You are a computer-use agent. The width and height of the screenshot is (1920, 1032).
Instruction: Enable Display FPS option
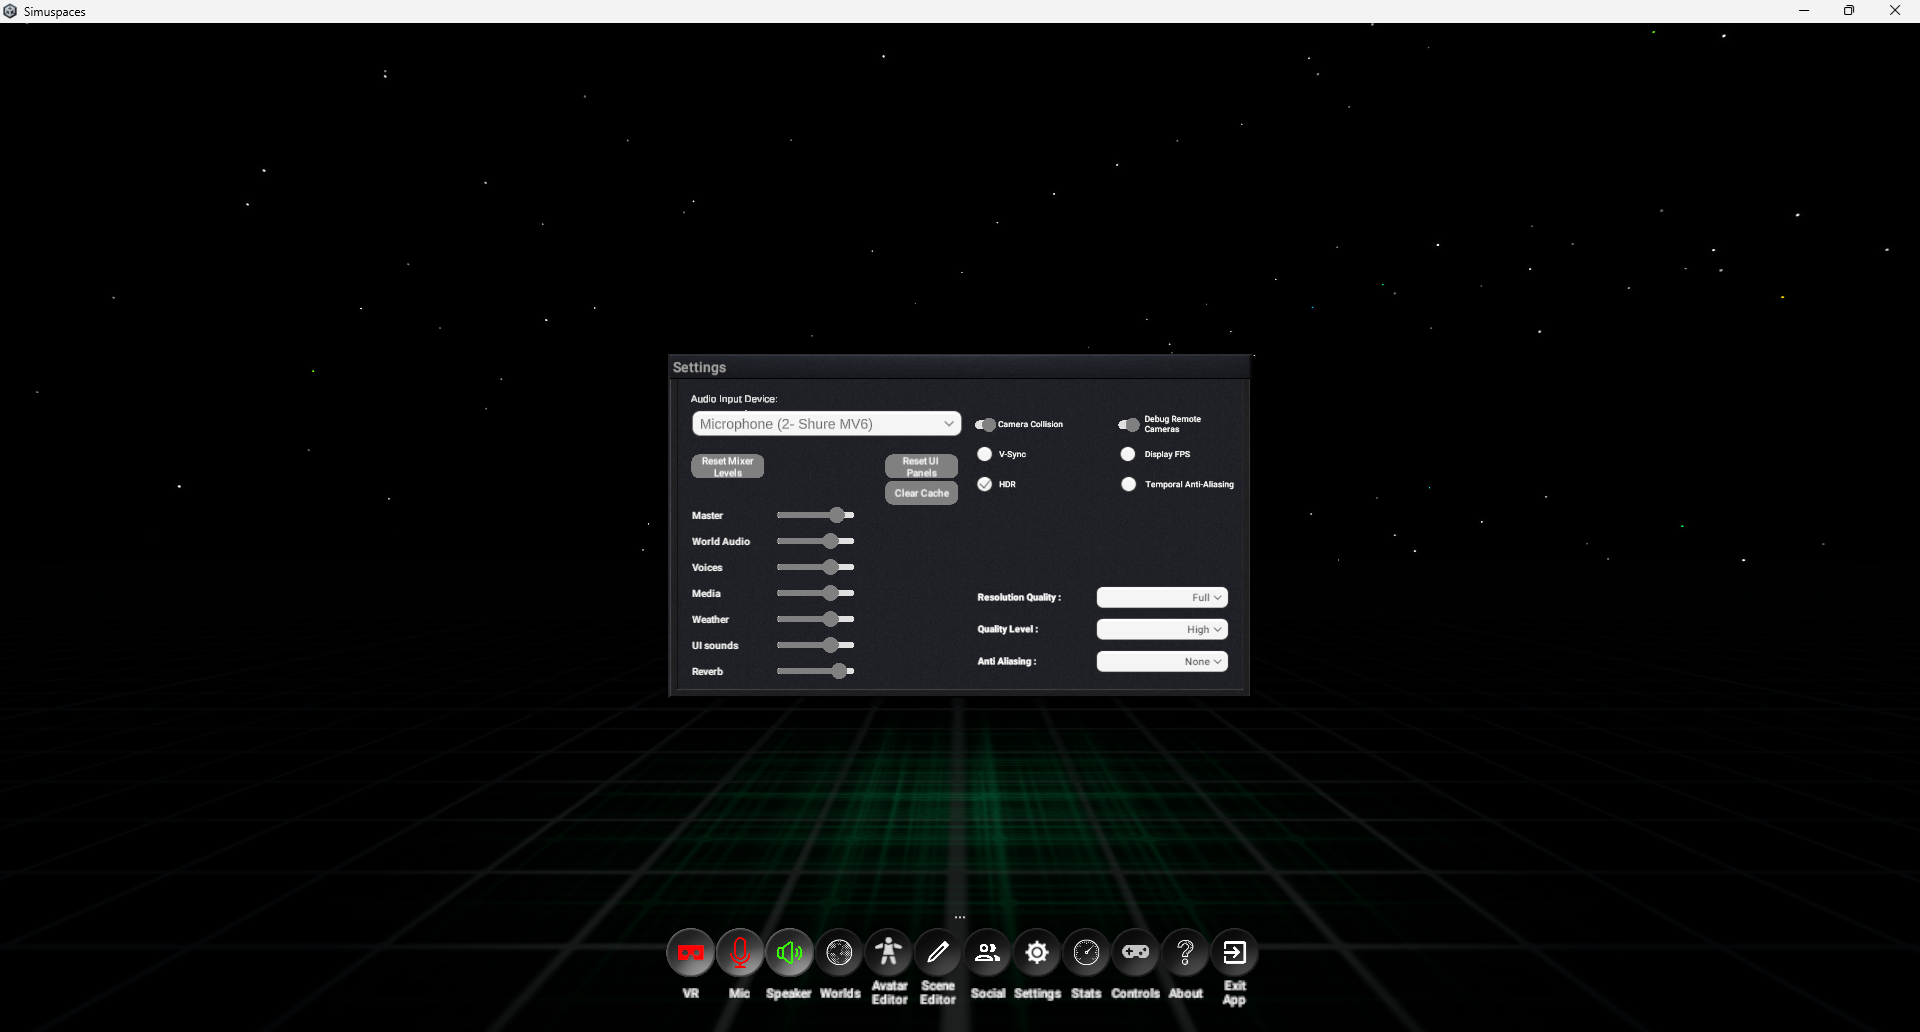pyautogui.click(x=1128, y=454)
